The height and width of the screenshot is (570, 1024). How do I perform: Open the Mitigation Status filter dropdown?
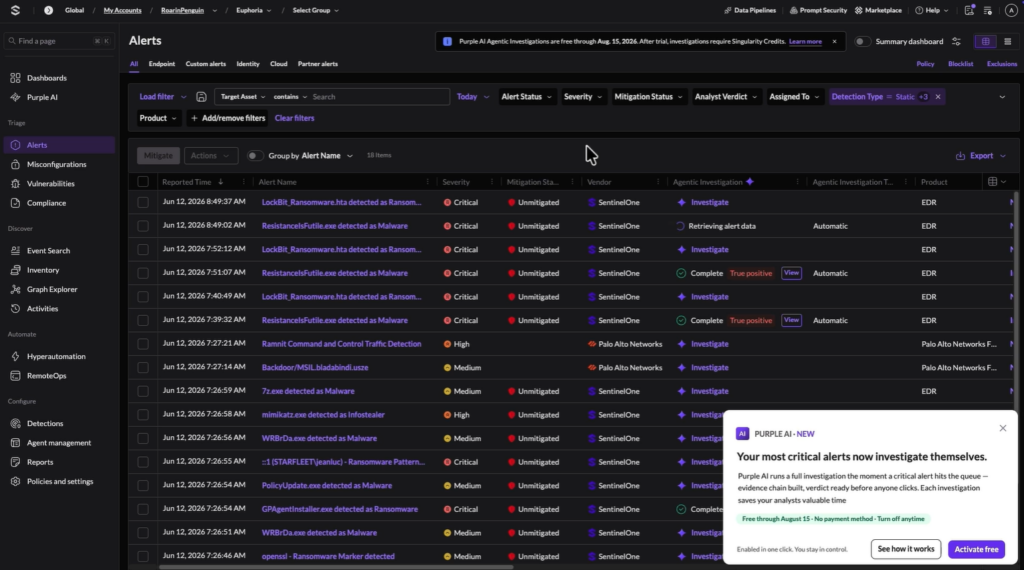click(648, 97)
